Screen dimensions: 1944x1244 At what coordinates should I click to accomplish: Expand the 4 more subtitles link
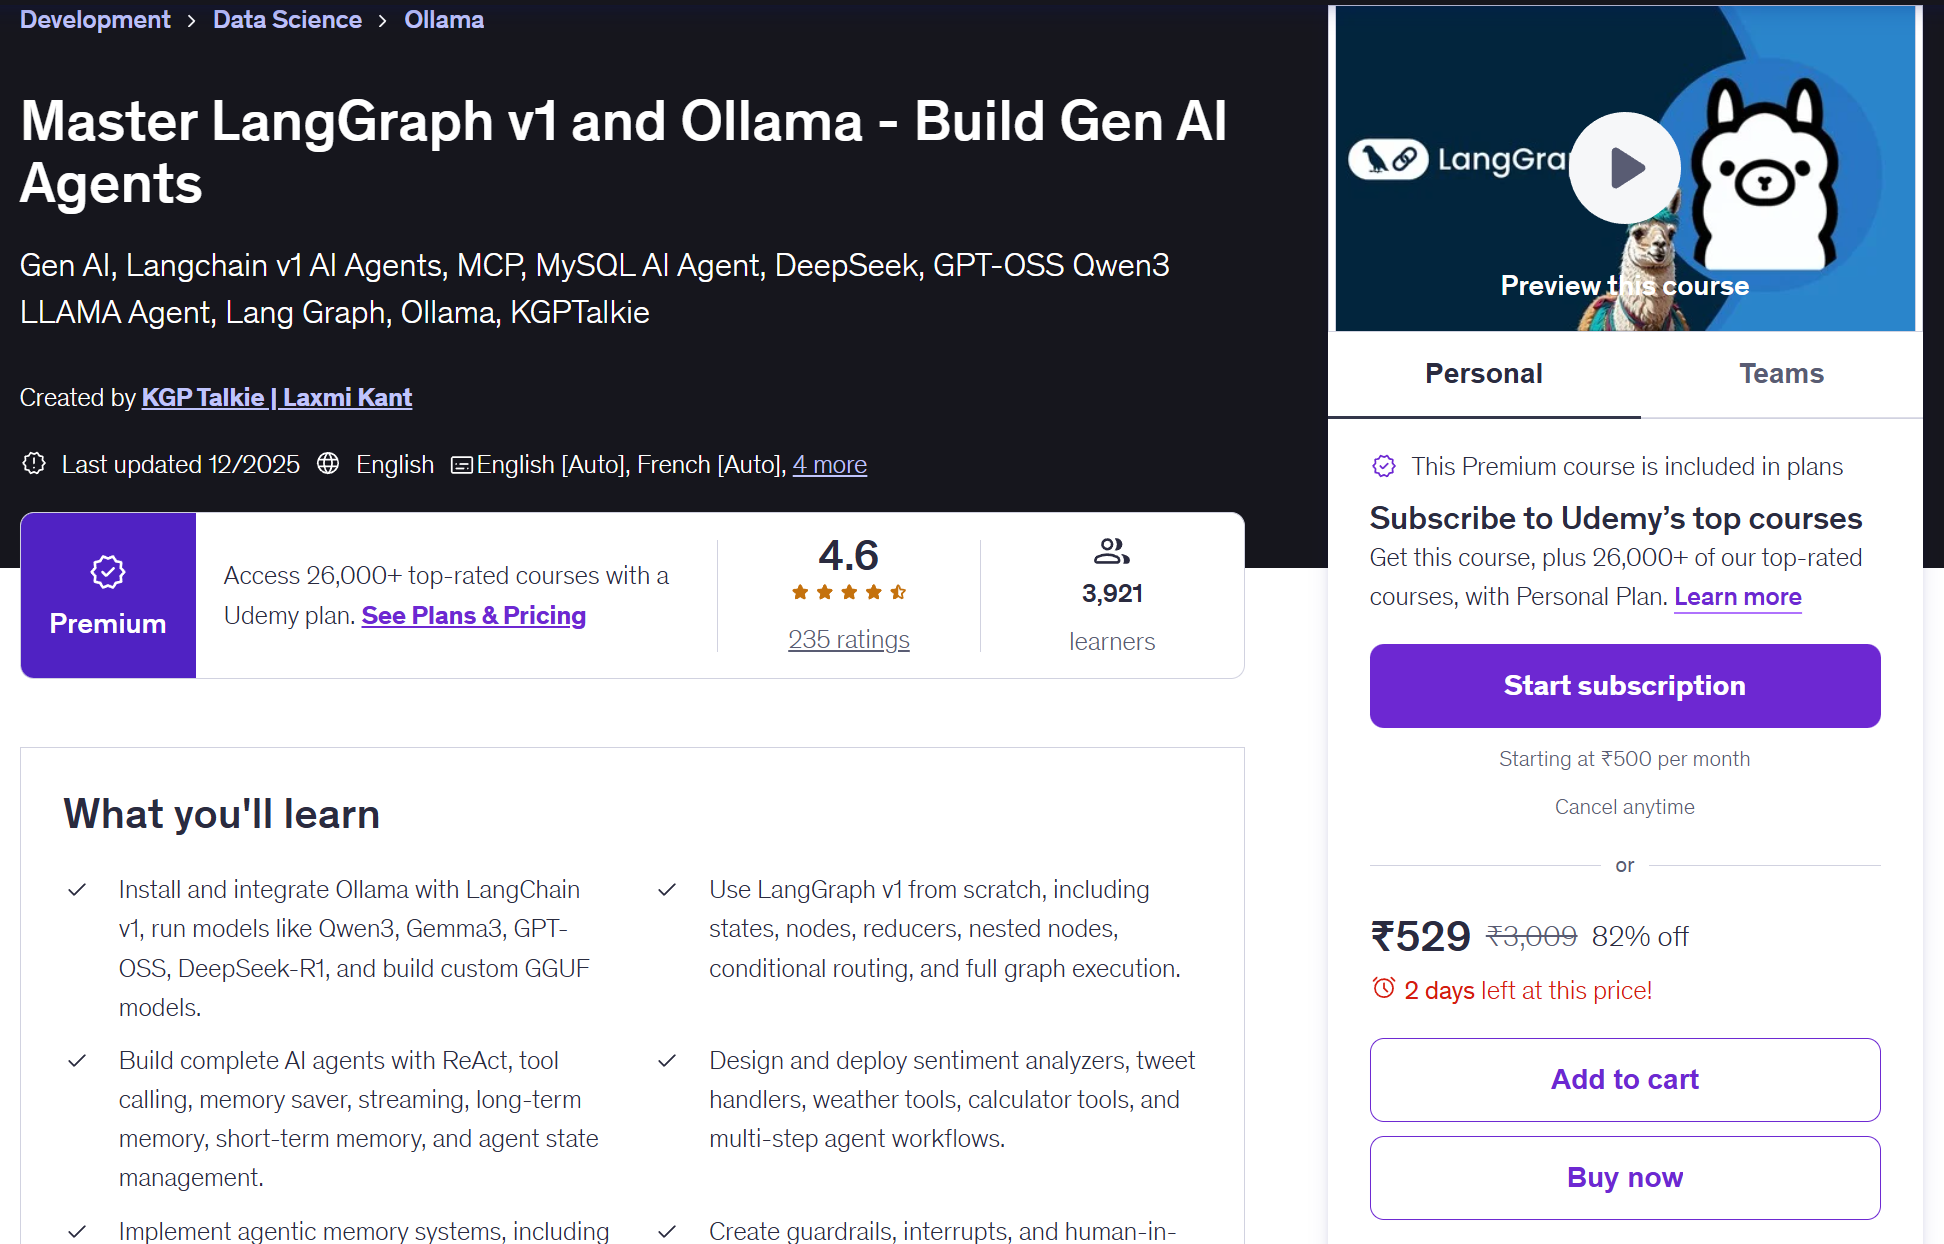pos(829,465)
